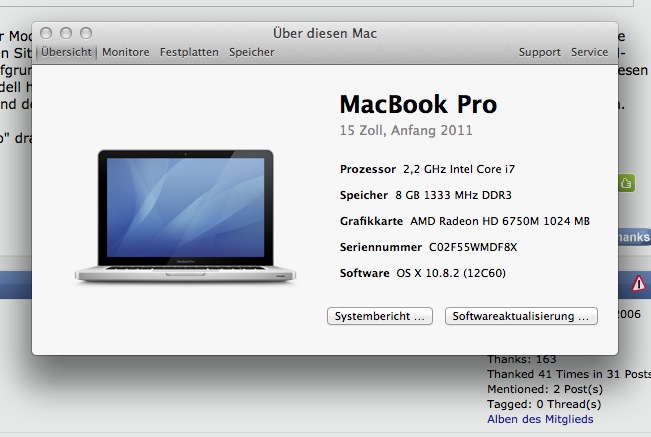The image size is (651, 437).
Task: Click the Thanks button in the forum page
Action: click(634, 237)
